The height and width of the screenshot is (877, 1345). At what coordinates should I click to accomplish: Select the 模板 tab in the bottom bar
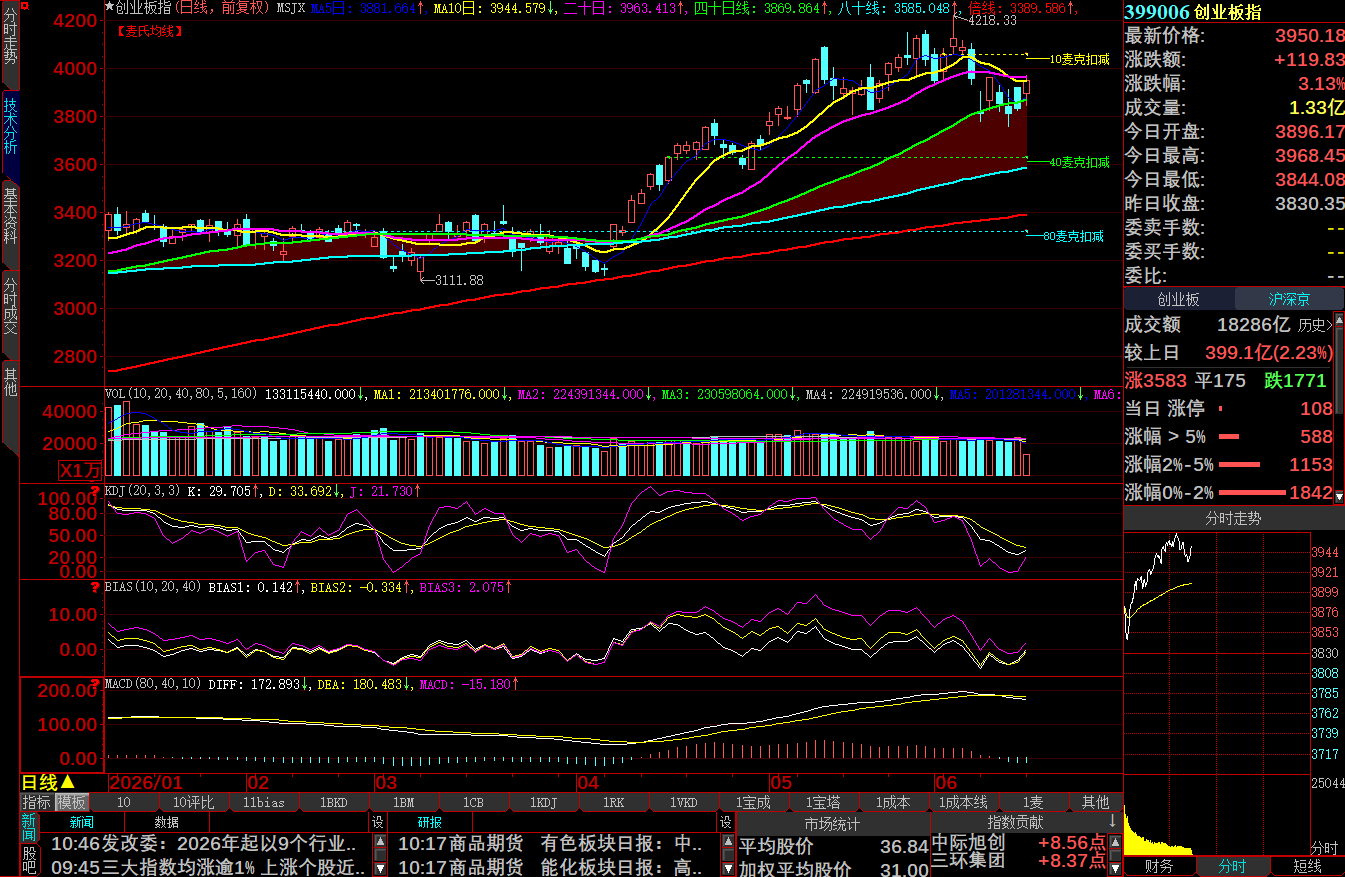pyautogui.click(x=71, y=802)
